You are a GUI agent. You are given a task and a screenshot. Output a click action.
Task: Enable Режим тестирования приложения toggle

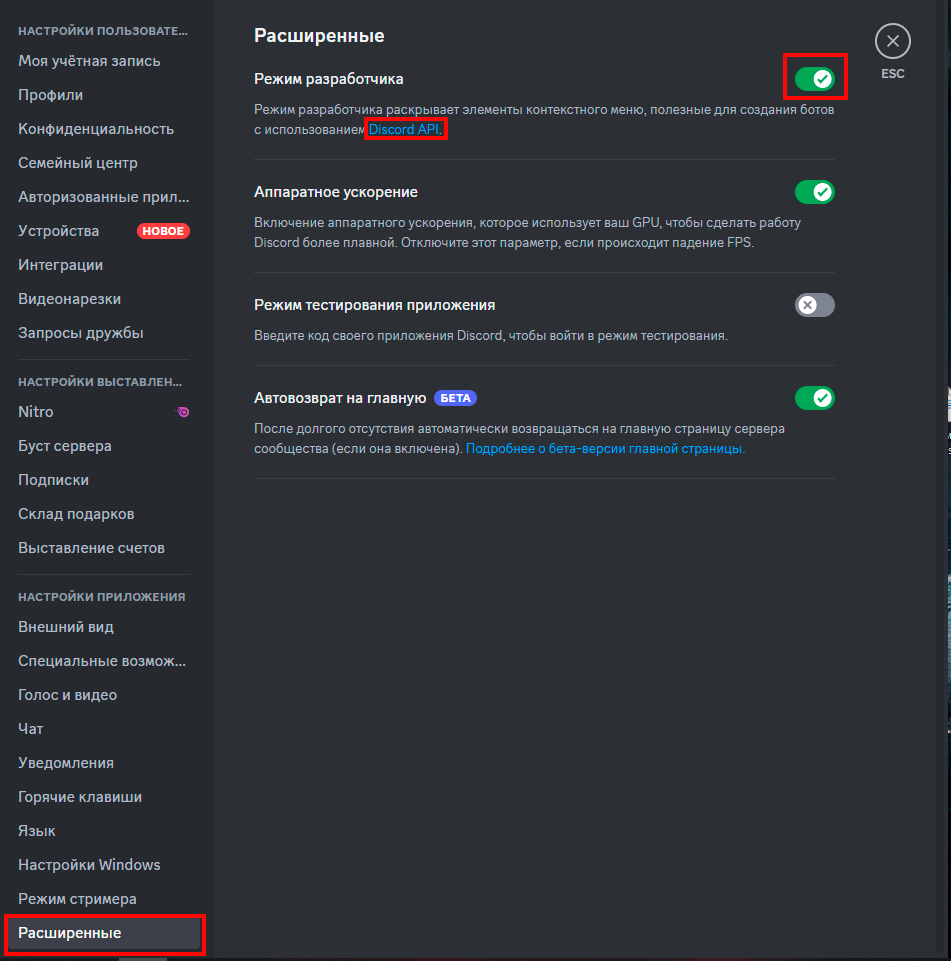point(814,305)
